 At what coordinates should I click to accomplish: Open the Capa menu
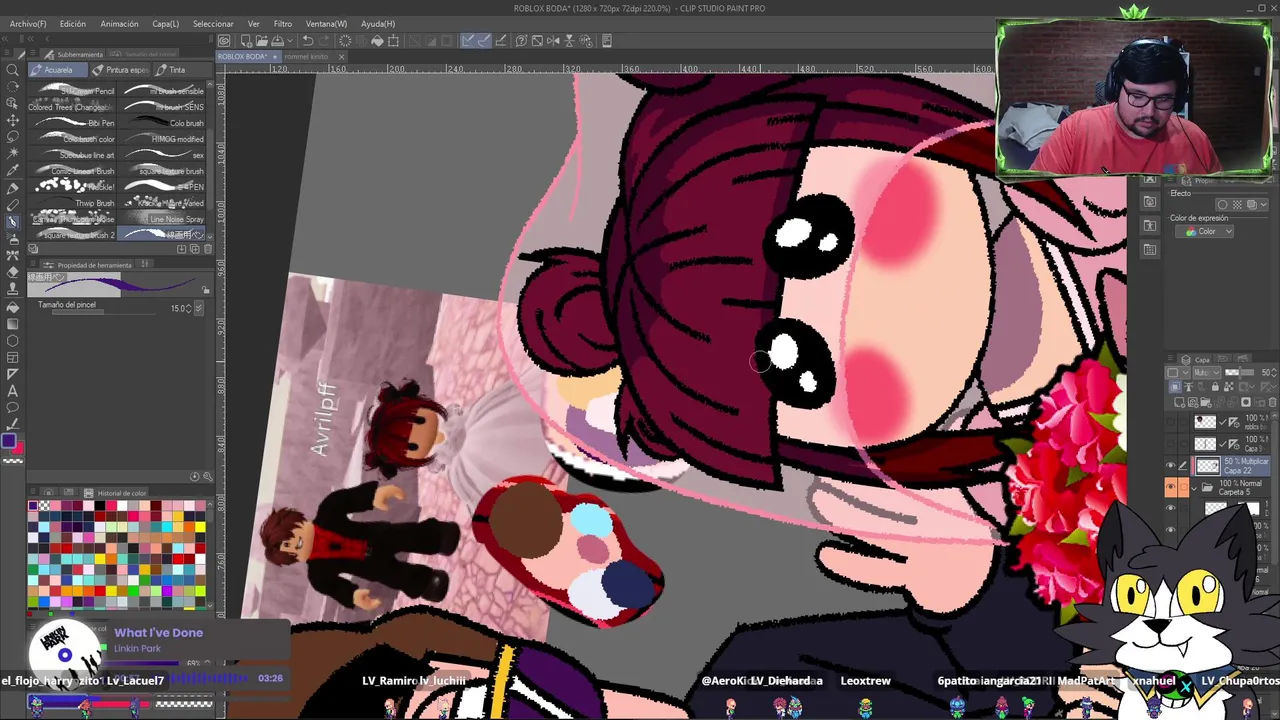pos(165,23)
